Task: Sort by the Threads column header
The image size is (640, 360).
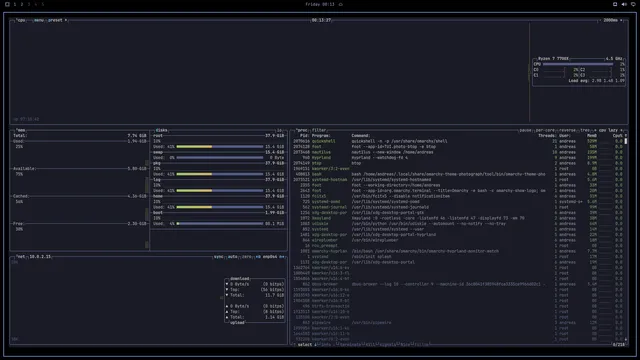Action: [547, 136]
